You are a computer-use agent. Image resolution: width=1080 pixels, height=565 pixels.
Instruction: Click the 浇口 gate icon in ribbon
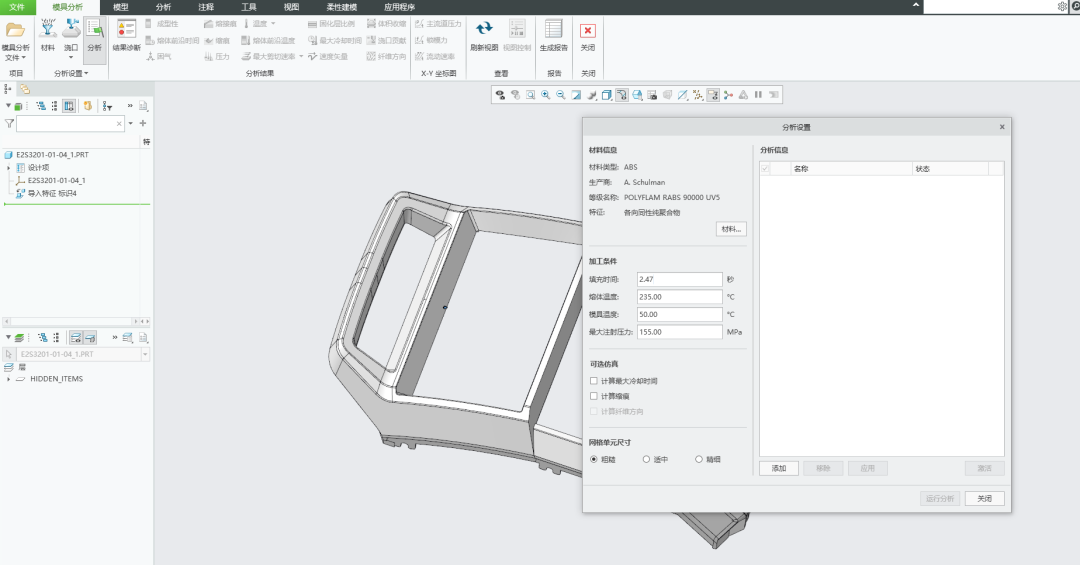click(x=71, y=29)
